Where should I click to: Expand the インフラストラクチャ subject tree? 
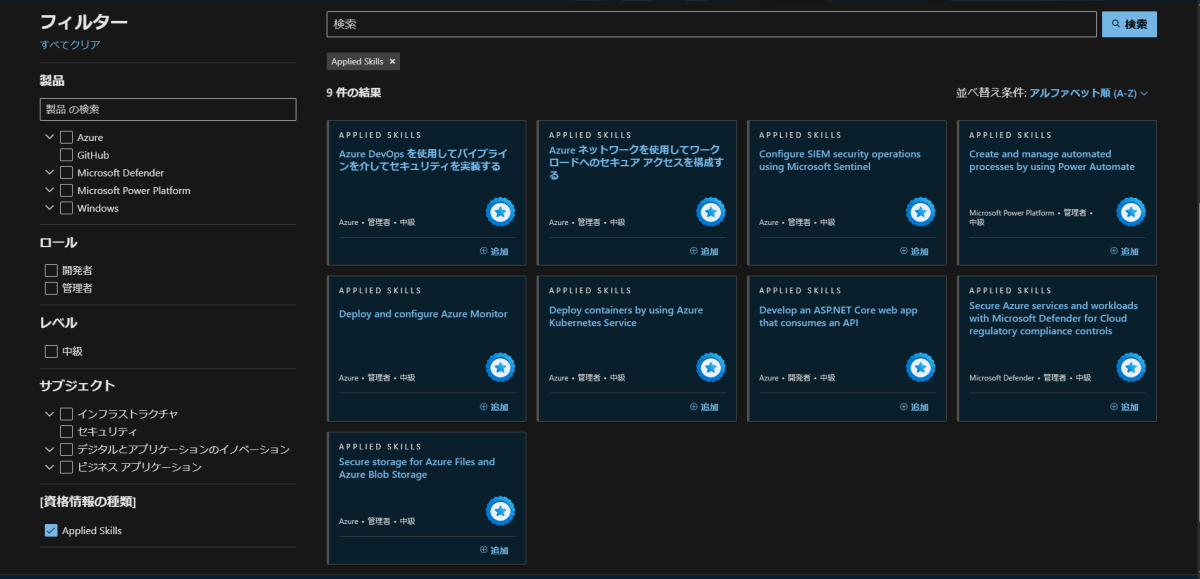(x=49, y=414)
